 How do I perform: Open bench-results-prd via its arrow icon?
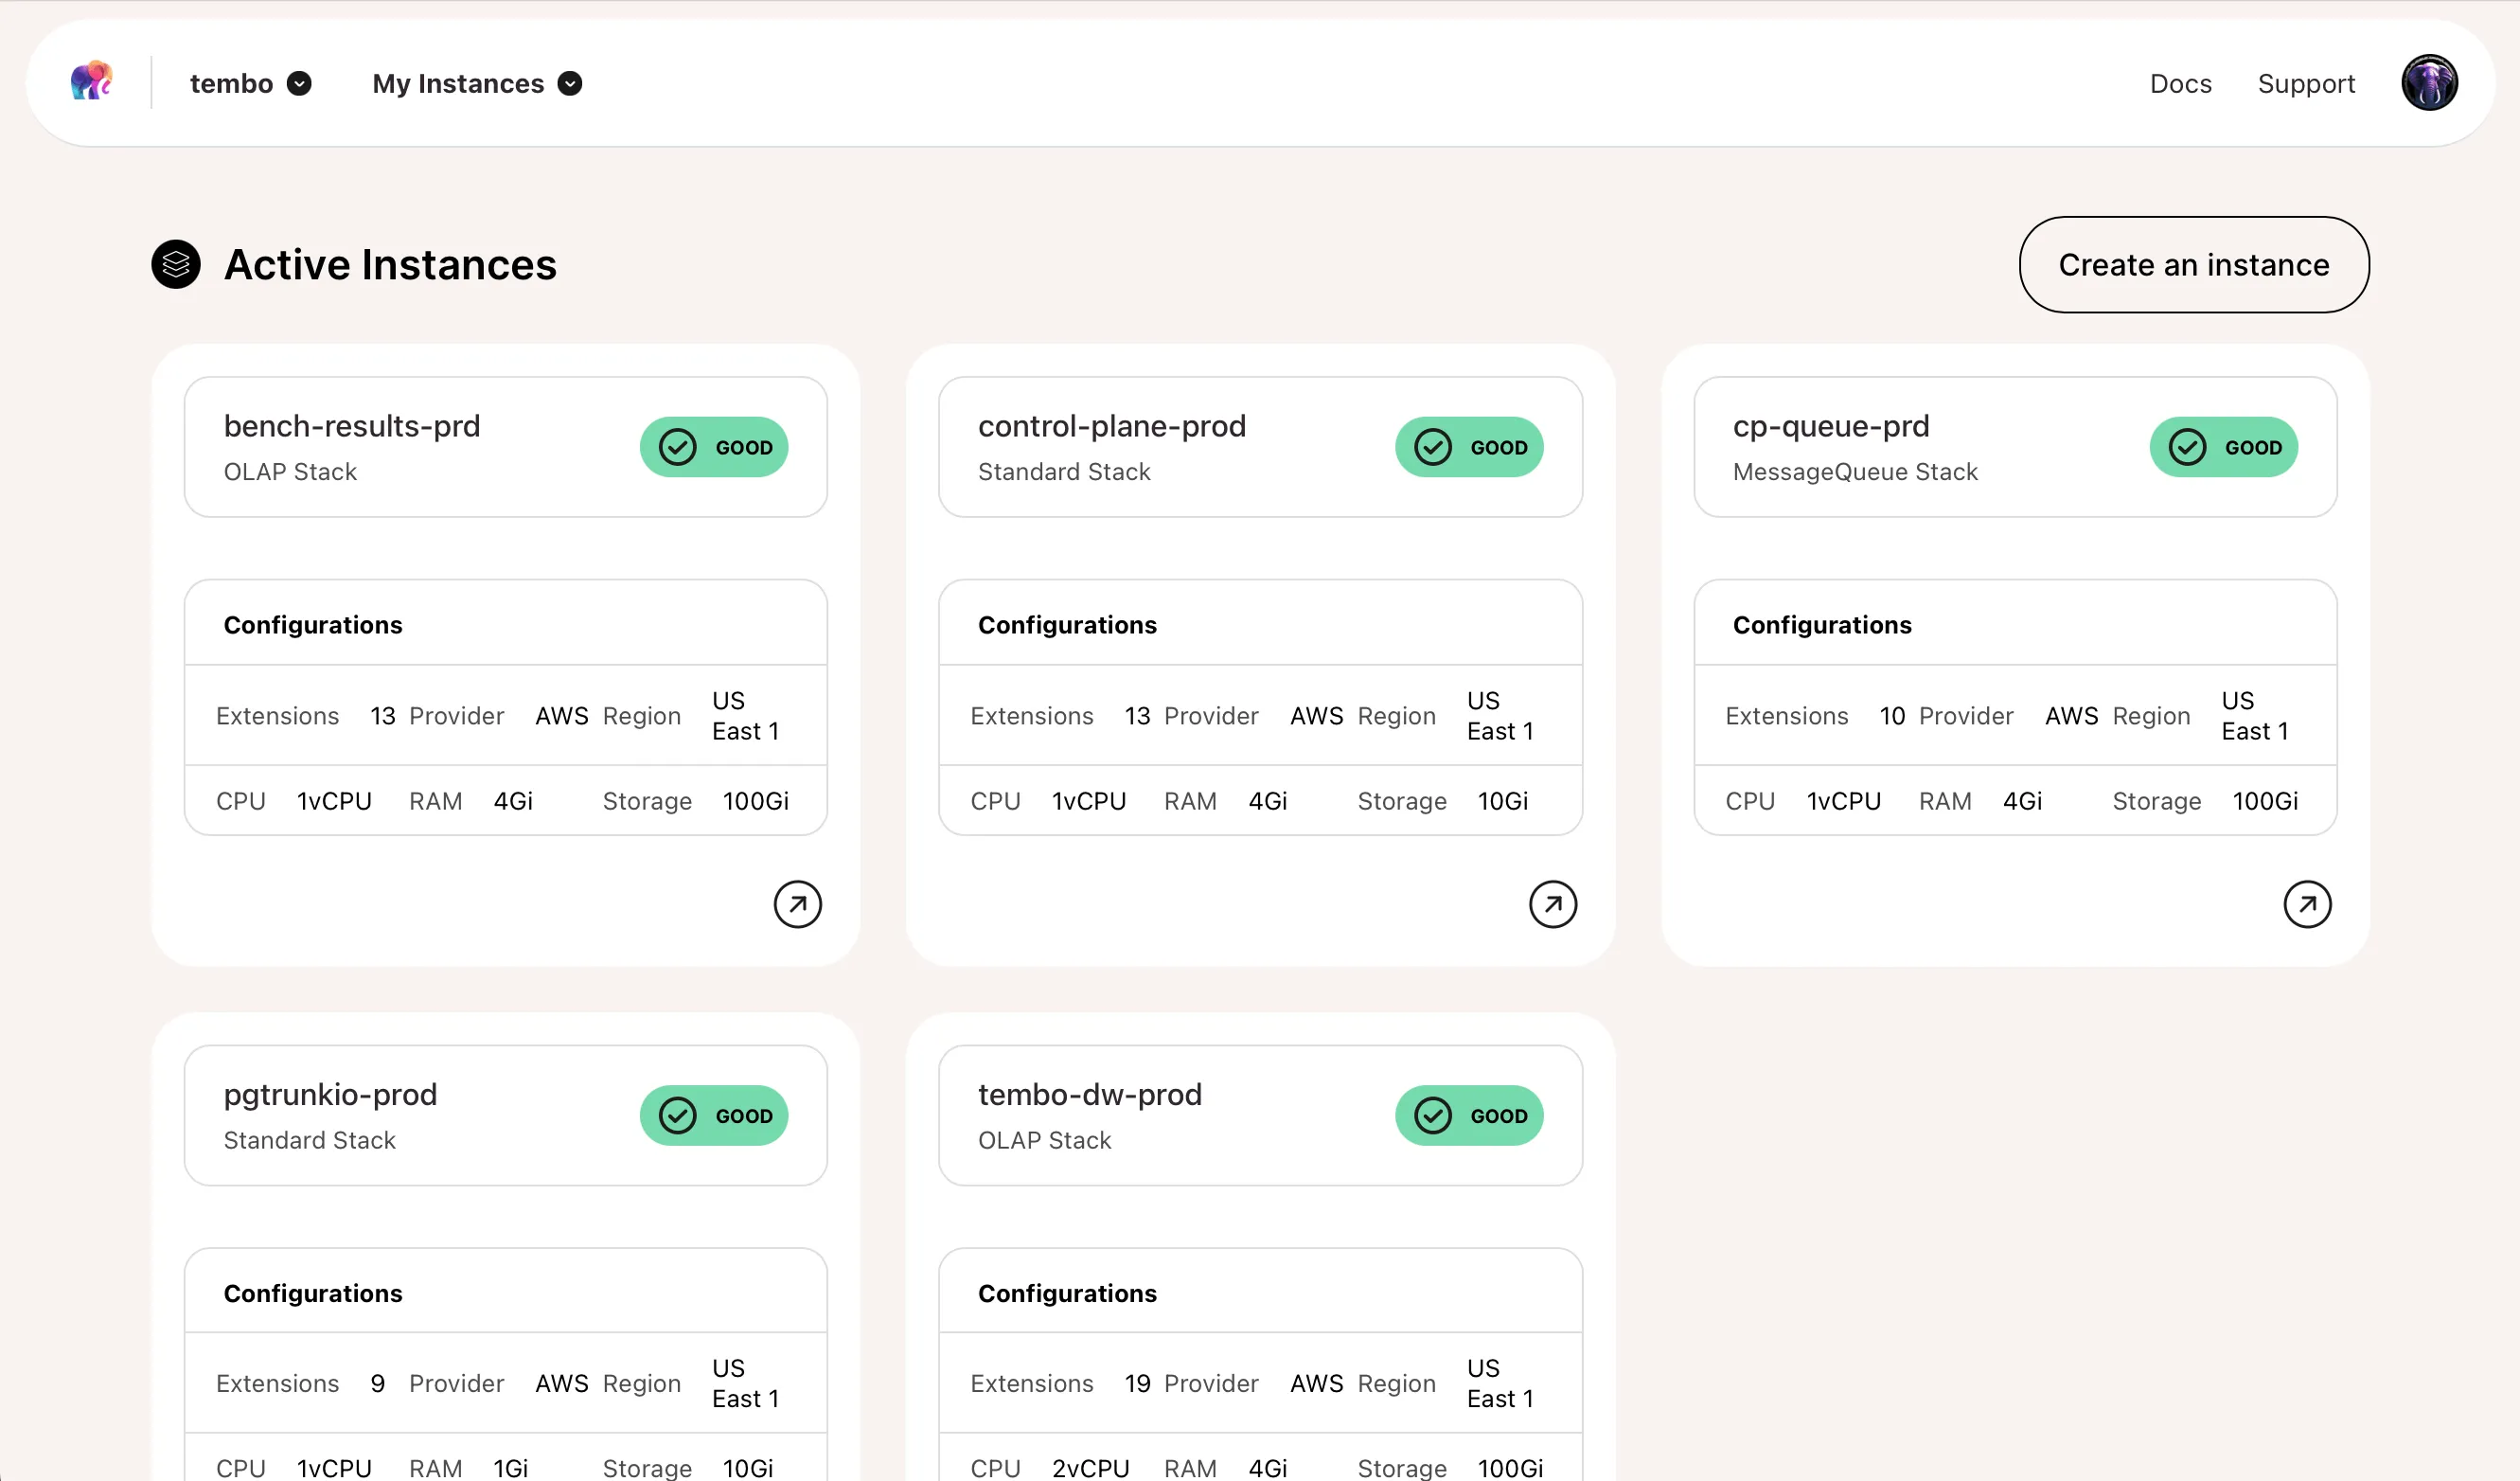[797, 904]
